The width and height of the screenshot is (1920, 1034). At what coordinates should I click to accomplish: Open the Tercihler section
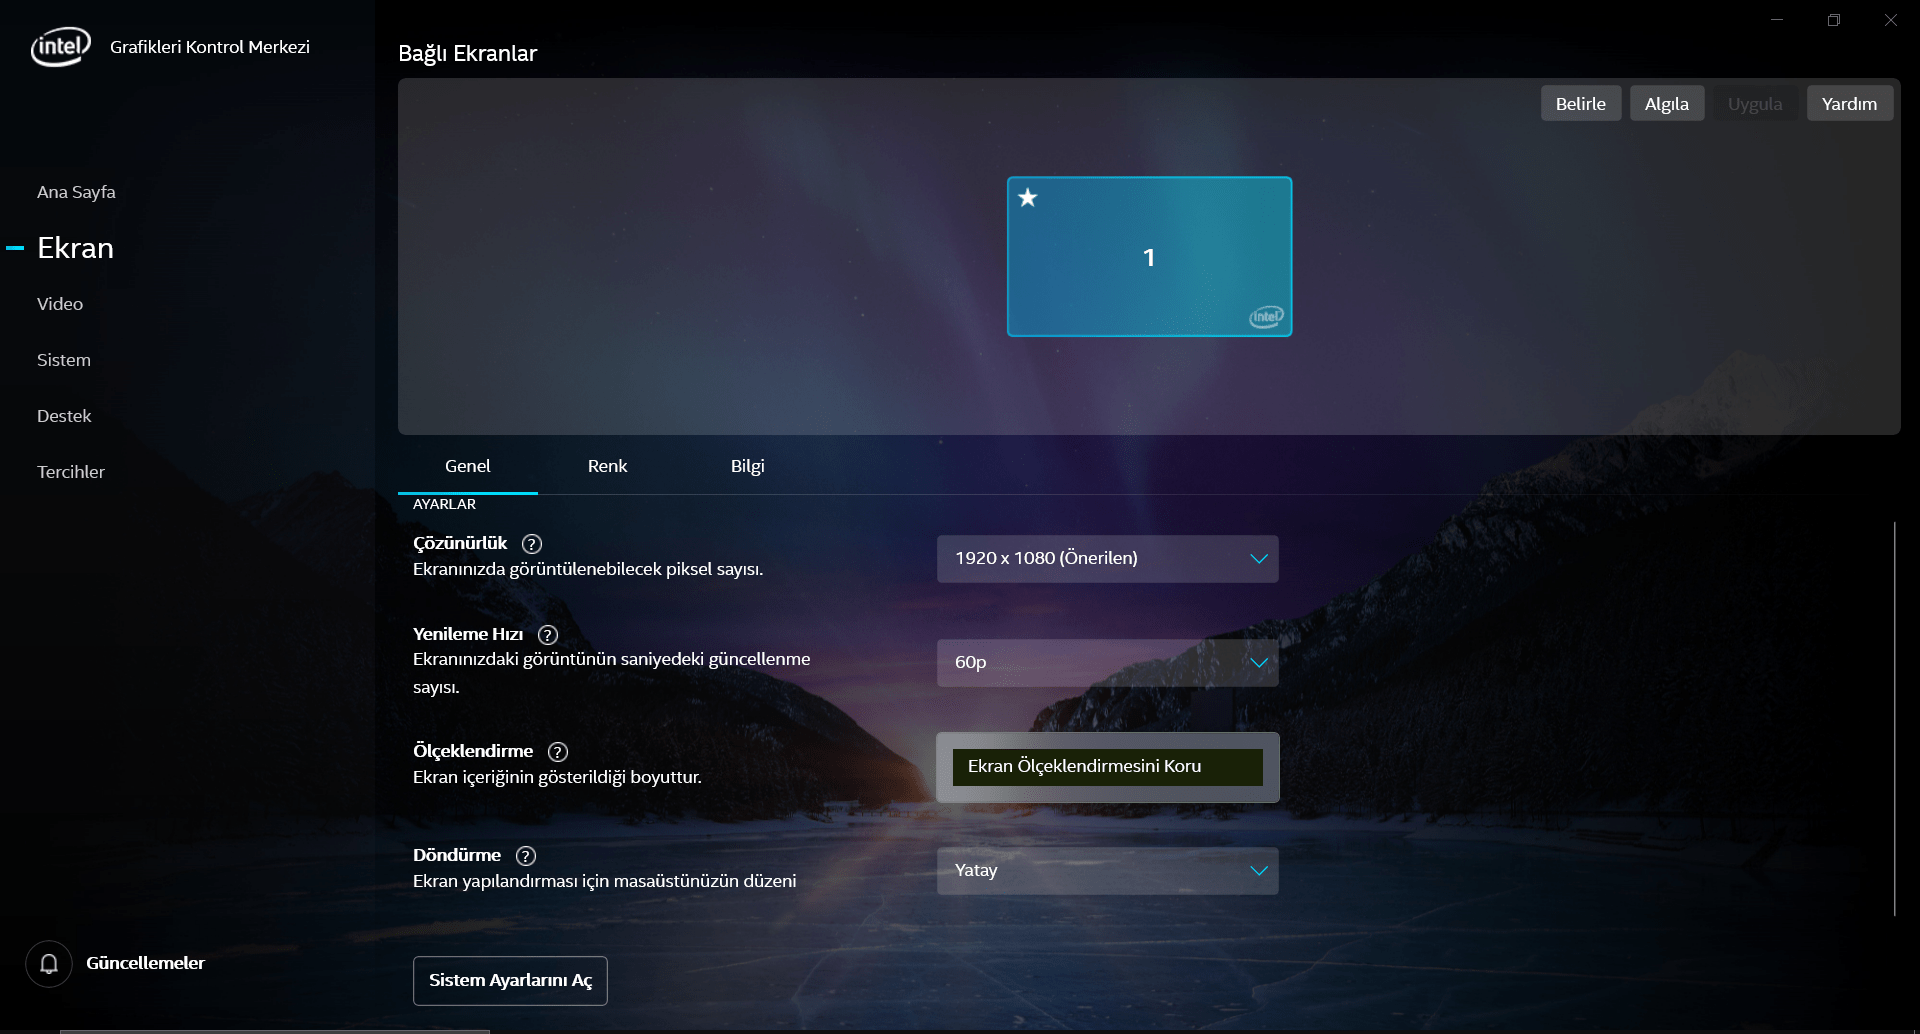pos(71,472)
